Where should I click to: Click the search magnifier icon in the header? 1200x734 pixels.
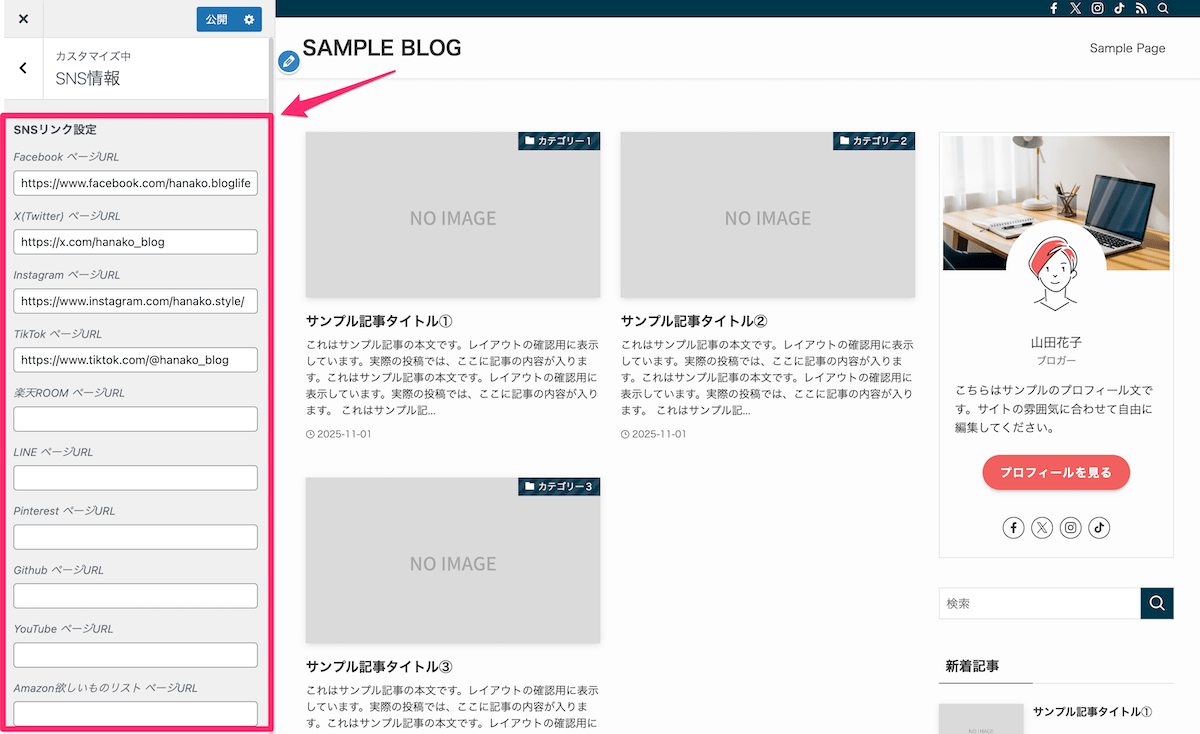click(x=1163, y=8)
